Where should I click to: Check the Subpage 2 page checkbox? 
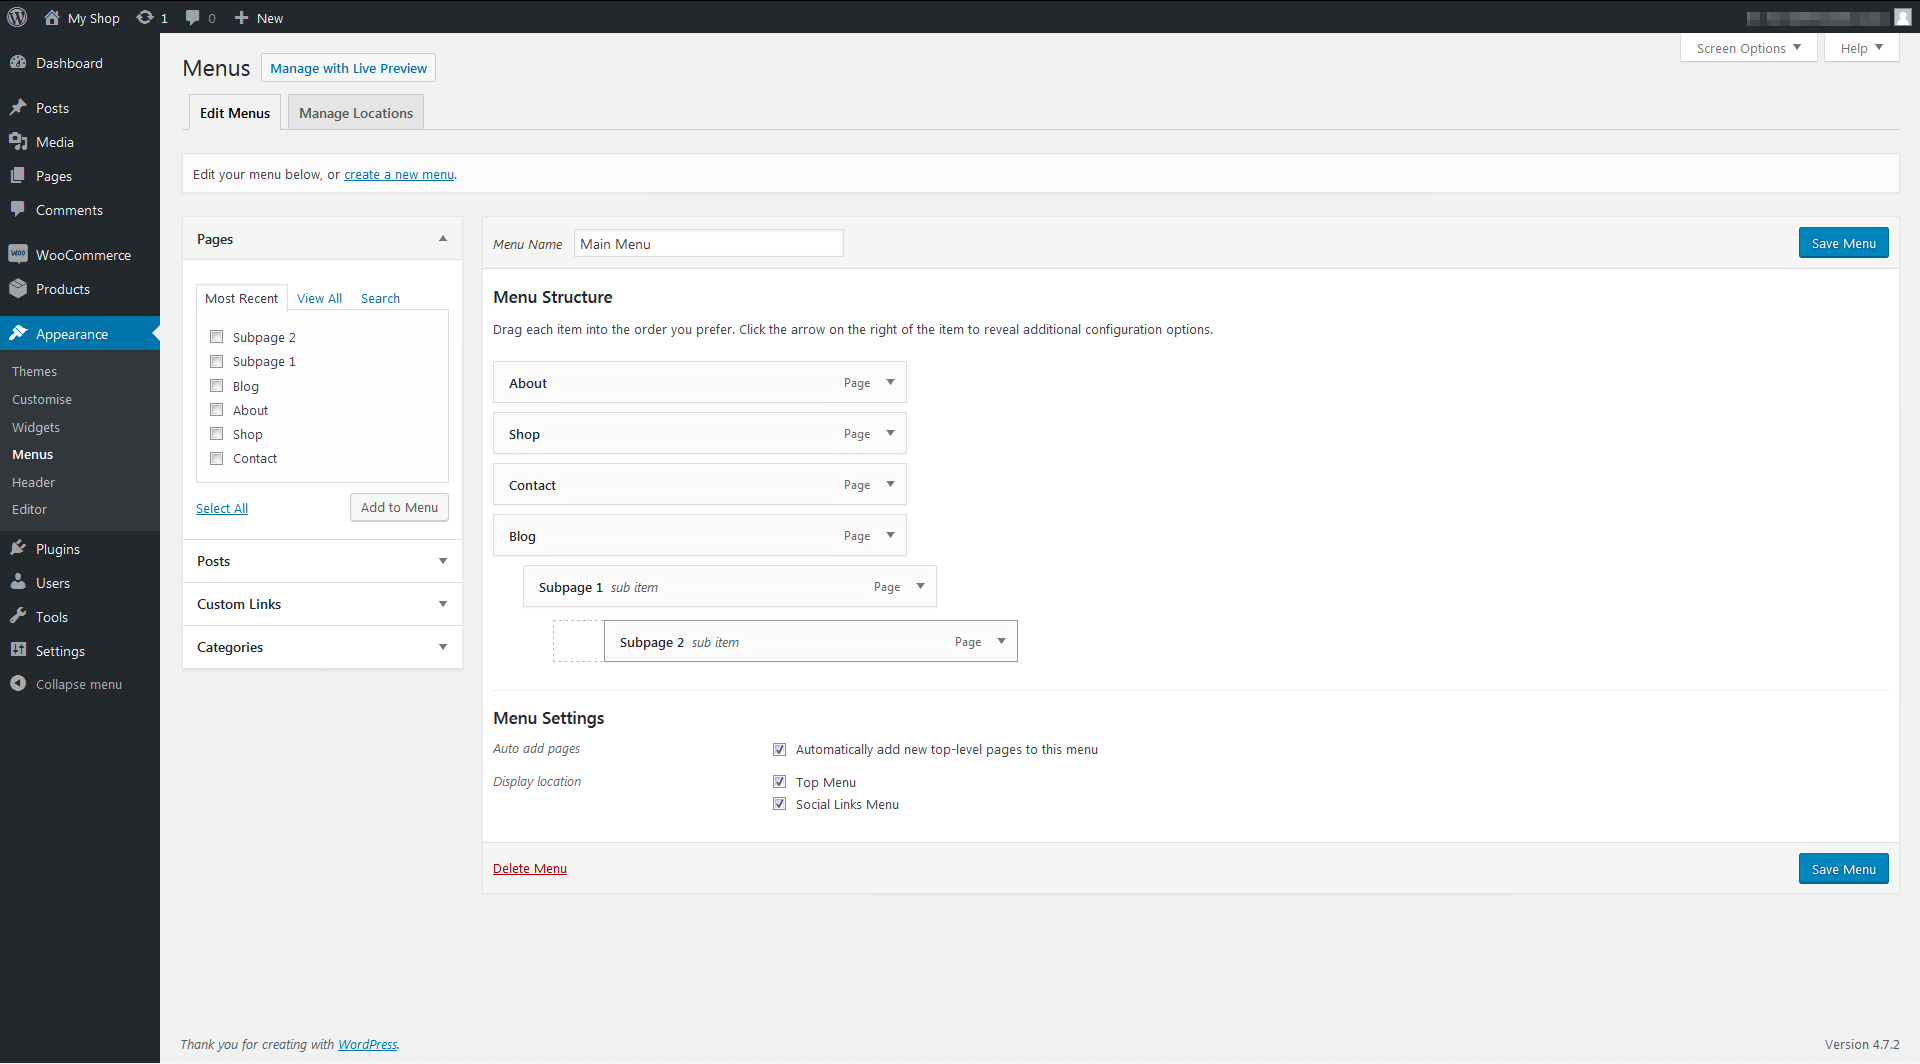tap(216, 337)
